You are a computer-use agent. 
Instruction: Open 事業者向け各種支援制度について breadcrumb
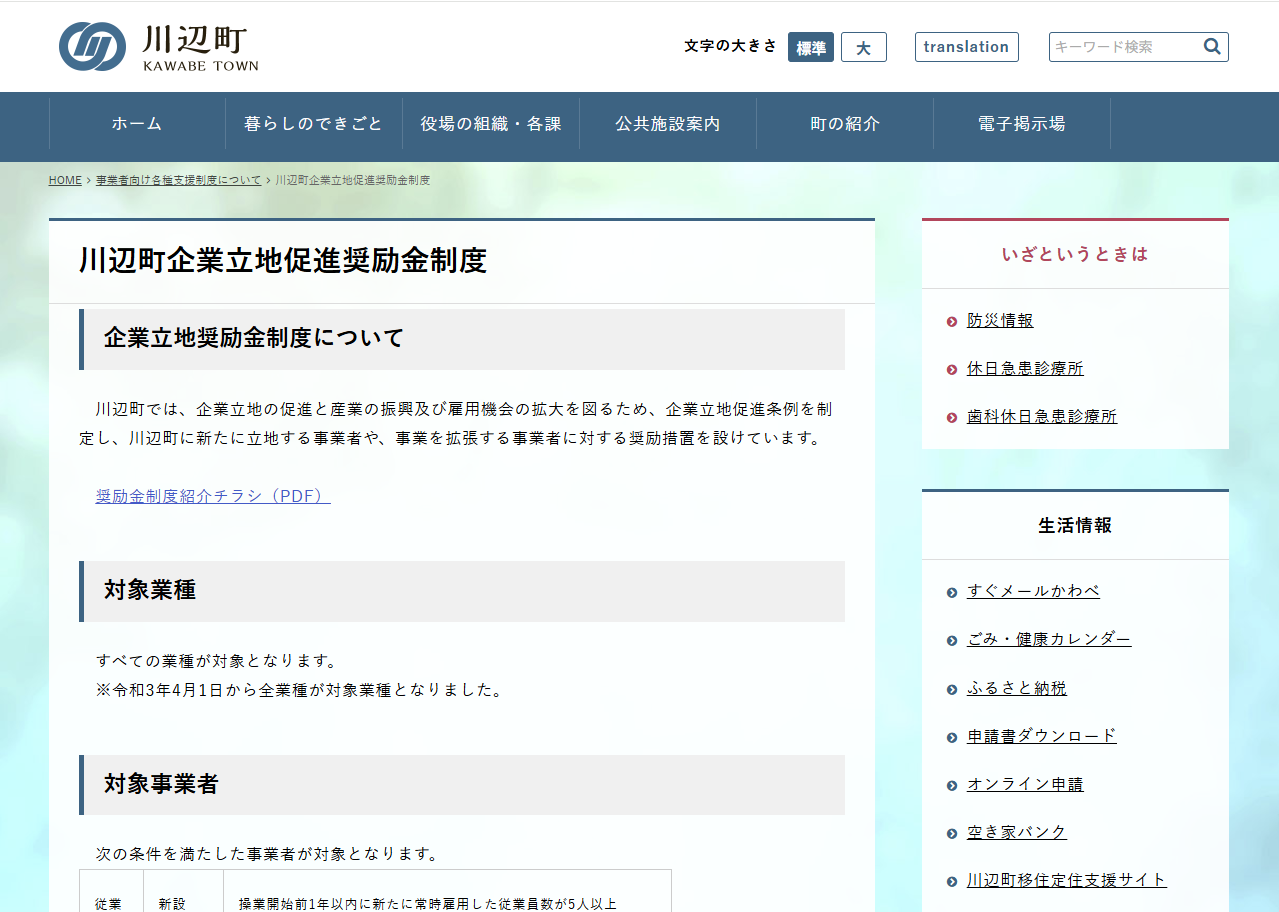click(x=178, y=180)
